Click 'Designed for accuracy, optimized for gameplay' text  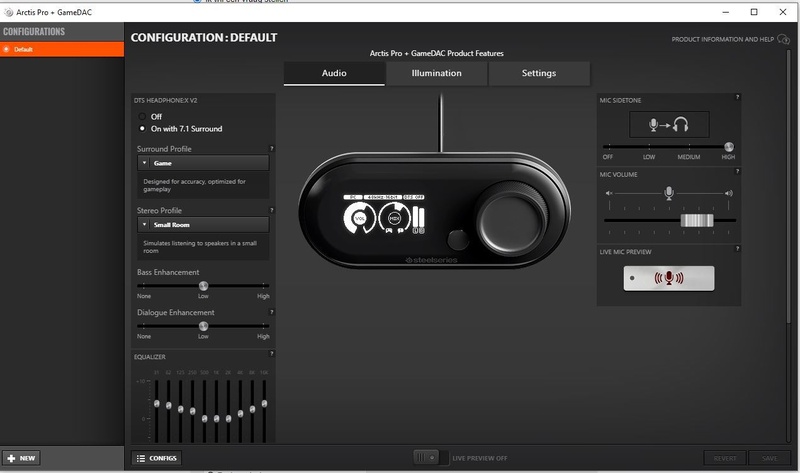pyautogui.click(x=194, y=185)
